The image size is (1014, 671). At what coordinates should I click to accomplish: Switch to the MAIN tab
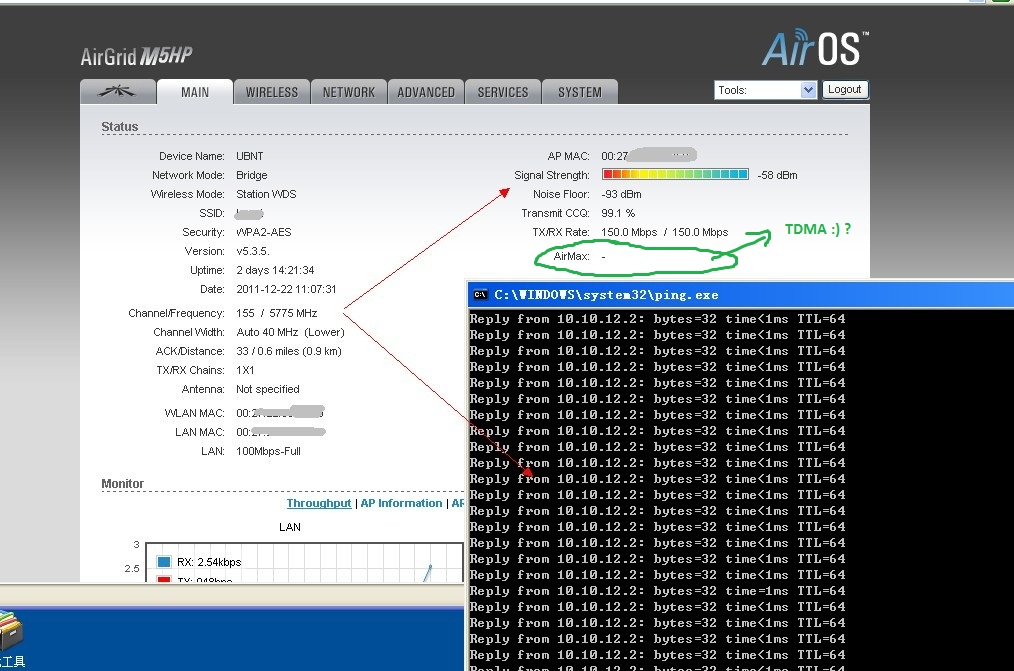point(195,92)
